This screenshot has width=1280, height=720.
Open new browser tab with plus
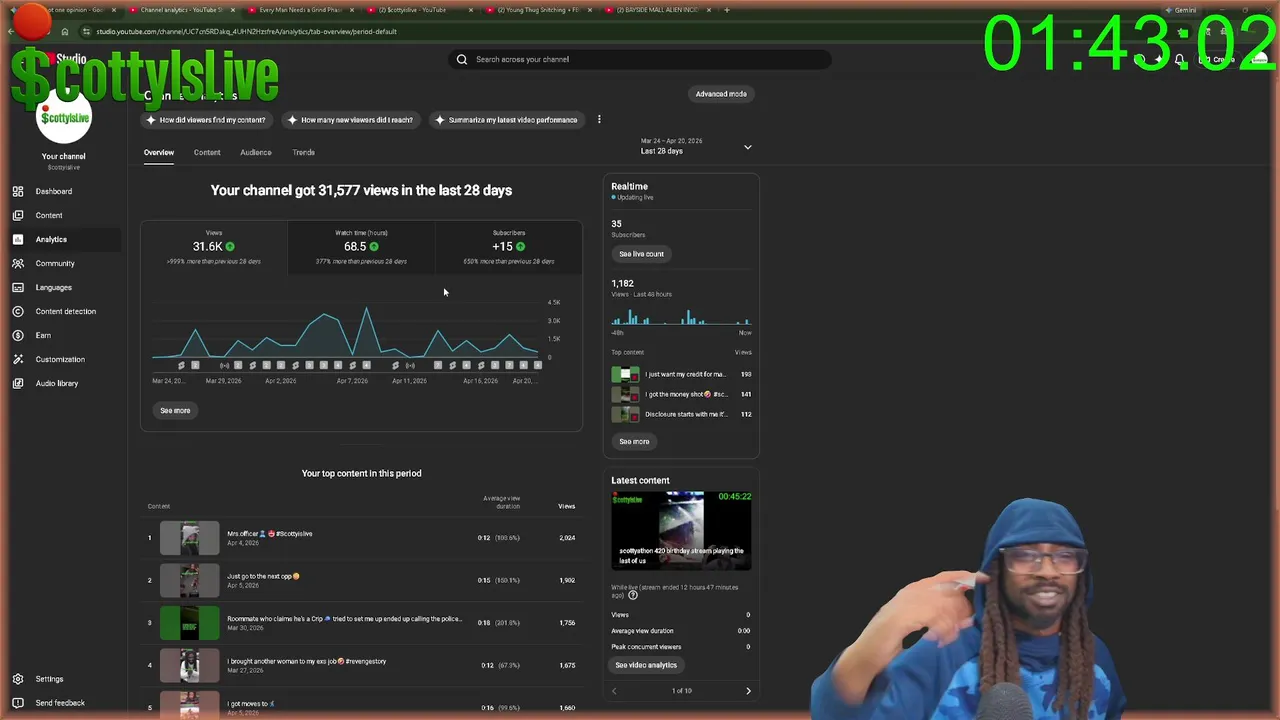click(727, 10)
